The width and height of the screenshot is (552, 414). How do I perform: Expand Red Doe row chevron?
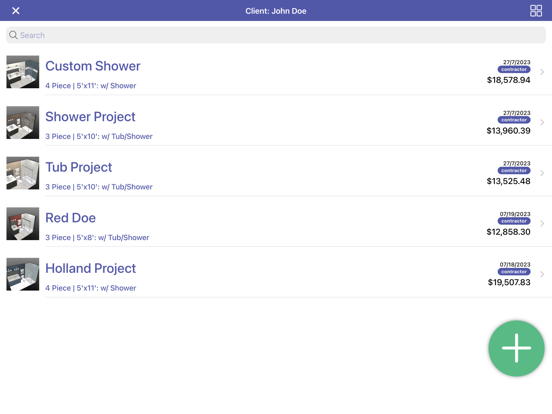[x=542, y=224]
